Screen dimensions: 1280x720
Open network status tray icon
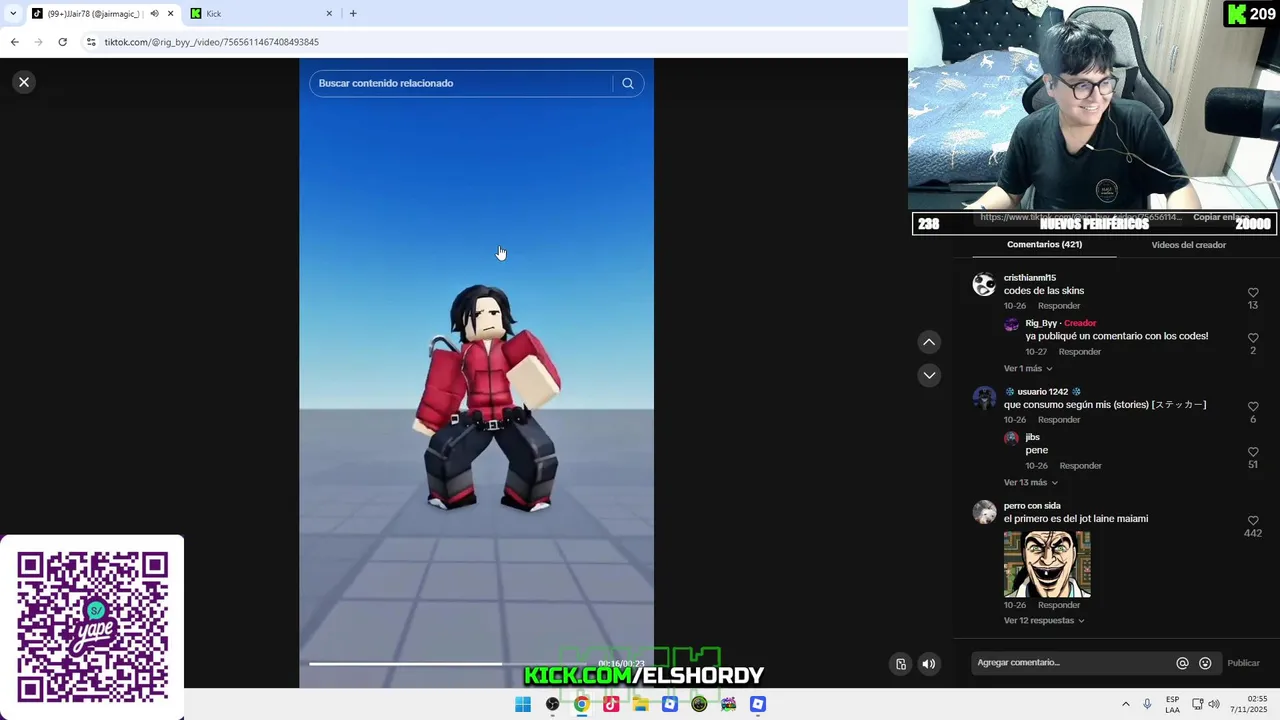(x=1197, y=704)
